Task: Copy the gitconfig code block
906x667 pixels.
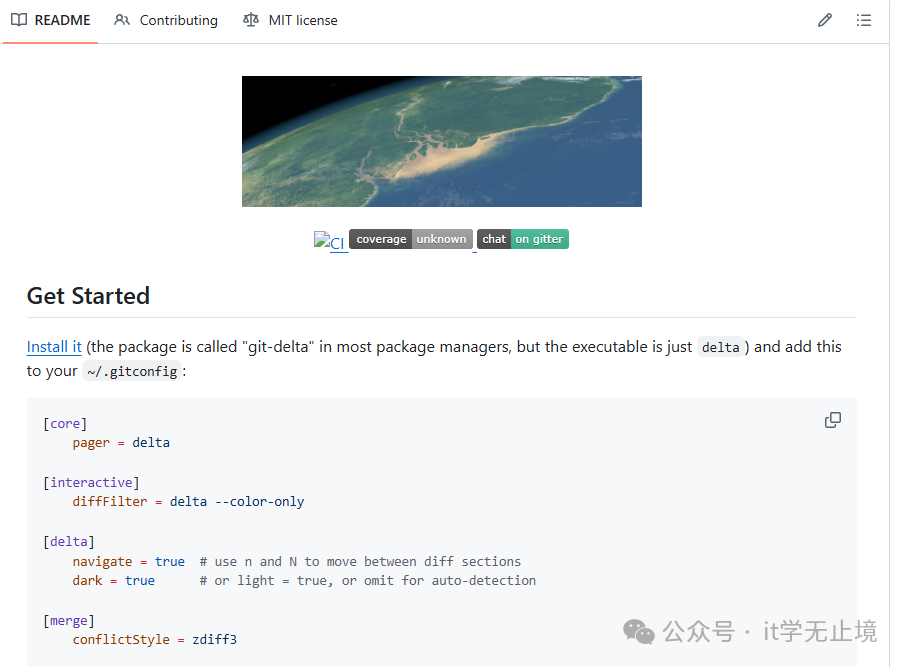Action: (832, 420)
